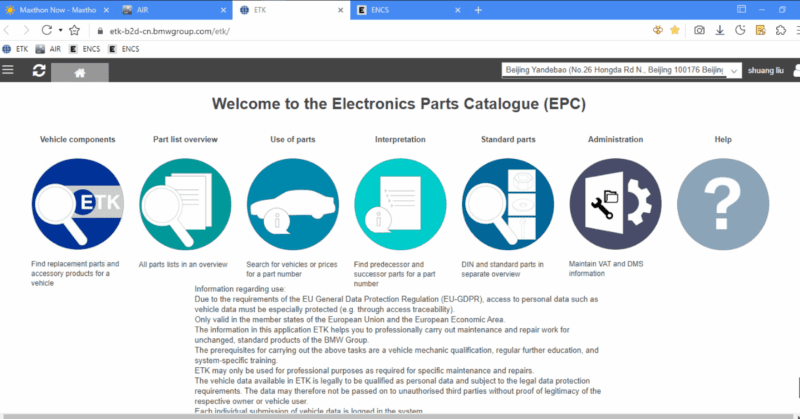Select the ETK browser tab
This screenshot has width=800, height=419.
point(291,10)
